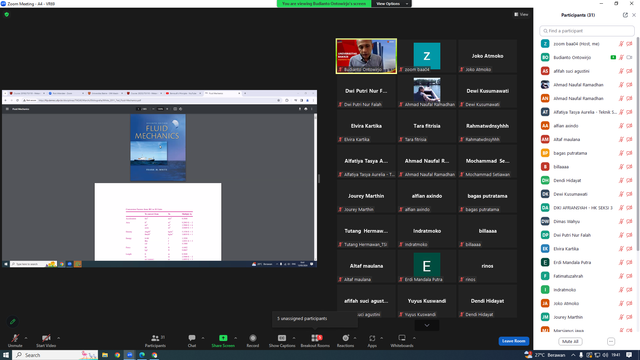Click the volume icon in system tray
The image size is (640, 360).
[x=605, y=355]
